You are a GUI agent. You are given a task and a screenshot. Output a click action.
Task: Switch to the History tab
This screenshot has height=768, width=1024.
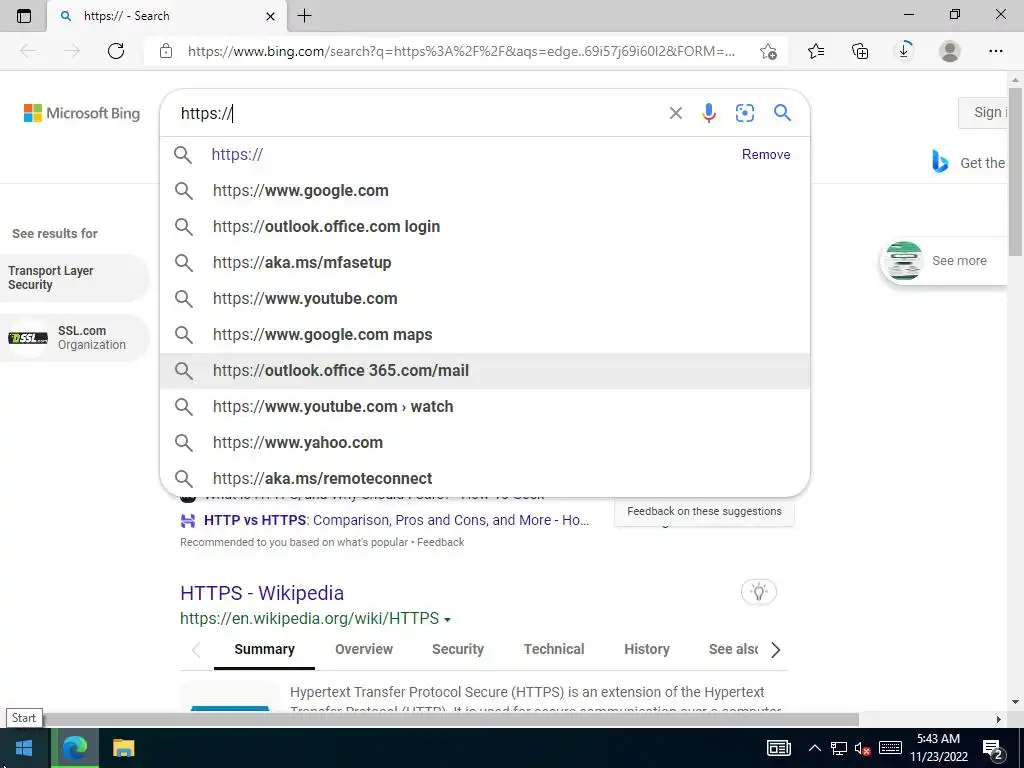647,649
